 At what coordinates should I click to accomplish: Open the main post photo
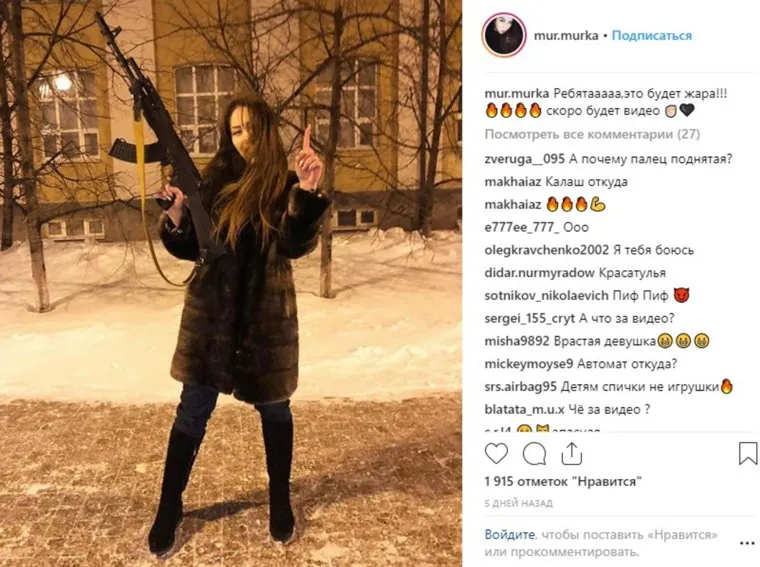pyautogui.click(x=231, y=284)
